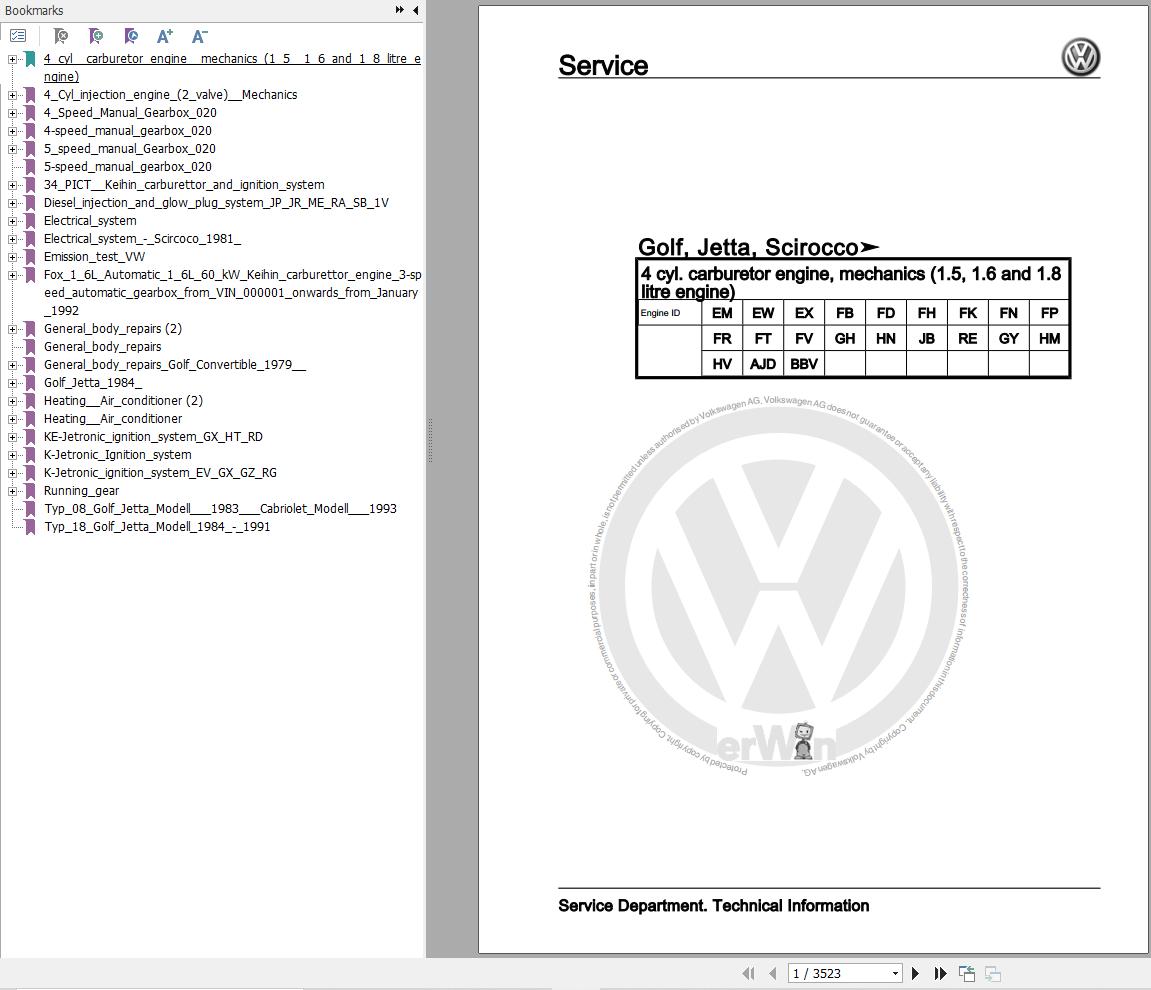Click bookmark icon beside K-Jetronic_Ignition_system

30,455
